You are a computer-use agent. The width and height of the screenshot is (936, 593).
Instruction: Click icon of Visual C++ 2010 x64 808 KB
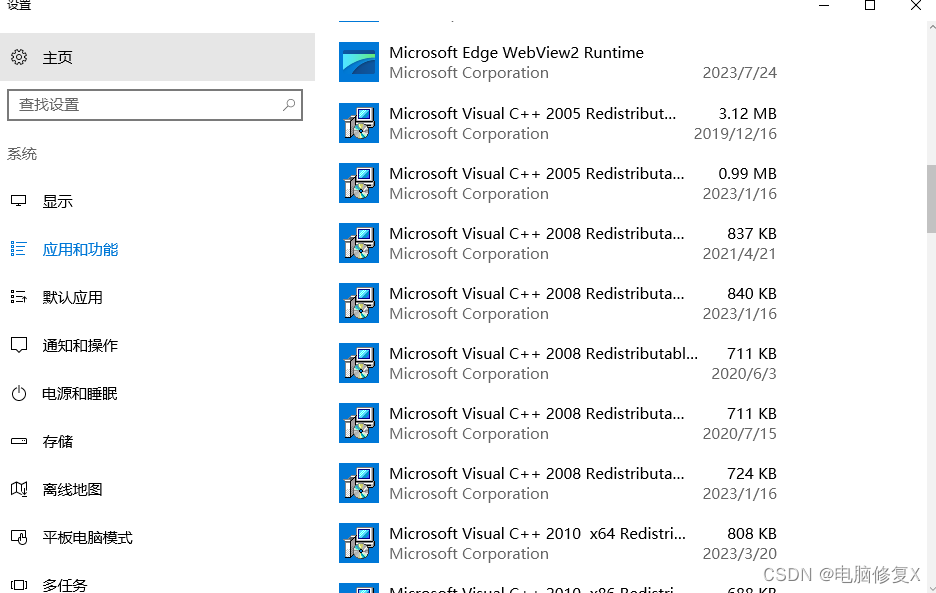point(359,543)
